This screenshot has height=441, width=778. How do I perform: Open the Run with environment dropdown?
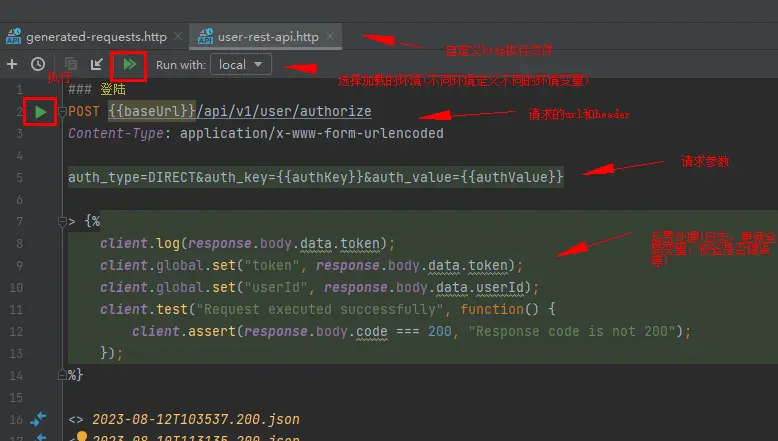pos(241,64)
